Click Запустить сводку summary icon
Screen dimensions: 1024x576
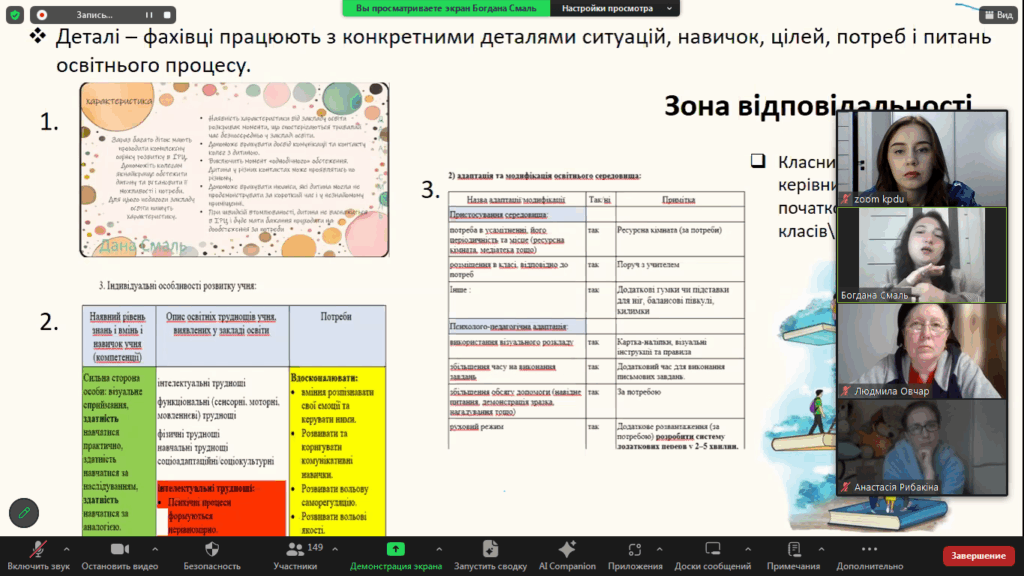(x=490, y=550)
